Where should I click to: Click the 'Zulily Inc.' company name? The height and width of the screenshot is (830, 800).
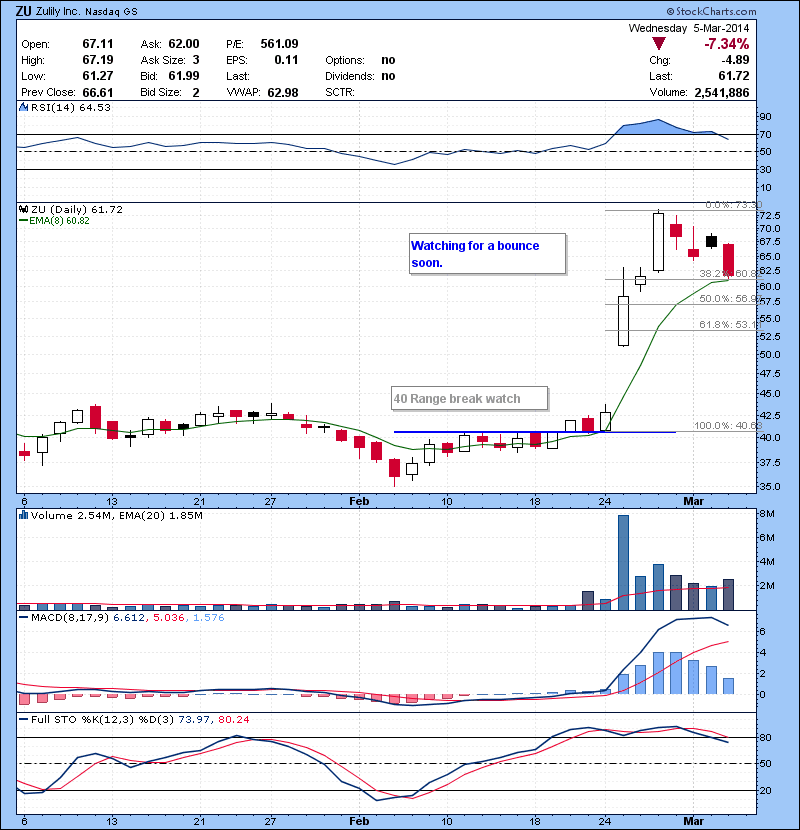coord(58,12)
